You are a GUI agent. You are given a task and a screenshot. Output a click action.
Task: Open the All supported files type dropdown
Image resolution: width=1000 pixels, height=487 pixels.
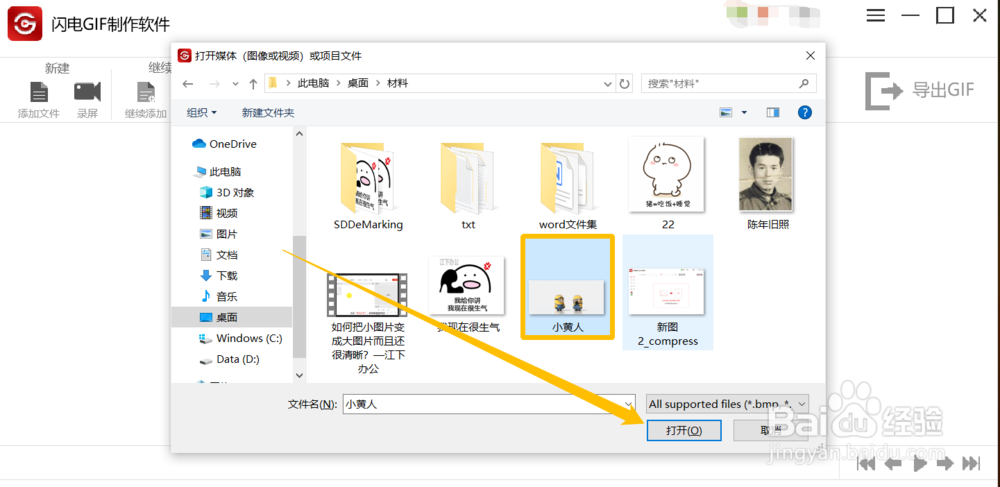click(x=727, y=404)
